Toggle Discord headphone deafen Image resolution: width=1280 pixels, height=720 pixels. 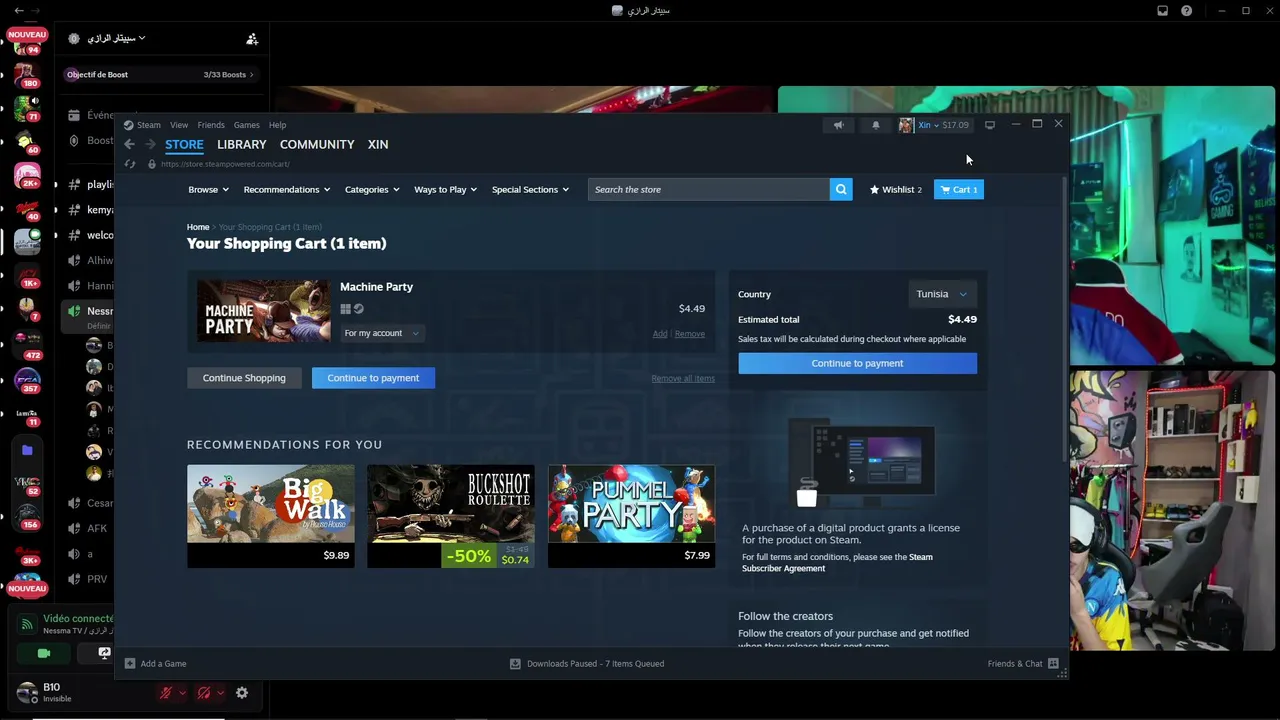[x=203, y=692]
